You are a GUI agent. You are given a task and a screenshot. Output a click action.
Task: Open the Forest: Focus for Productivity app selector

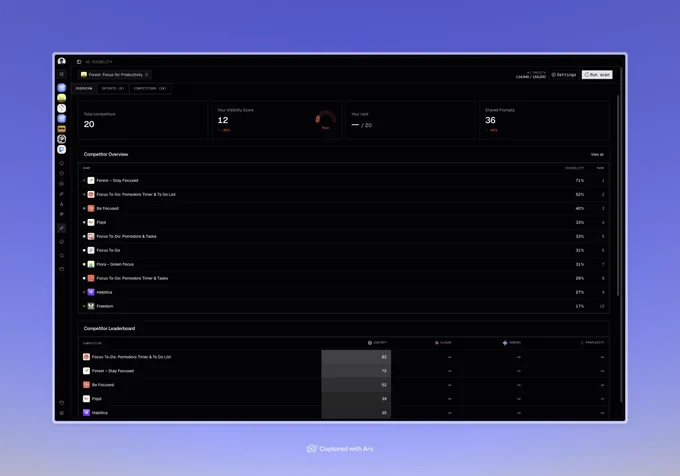click(115, 75)
